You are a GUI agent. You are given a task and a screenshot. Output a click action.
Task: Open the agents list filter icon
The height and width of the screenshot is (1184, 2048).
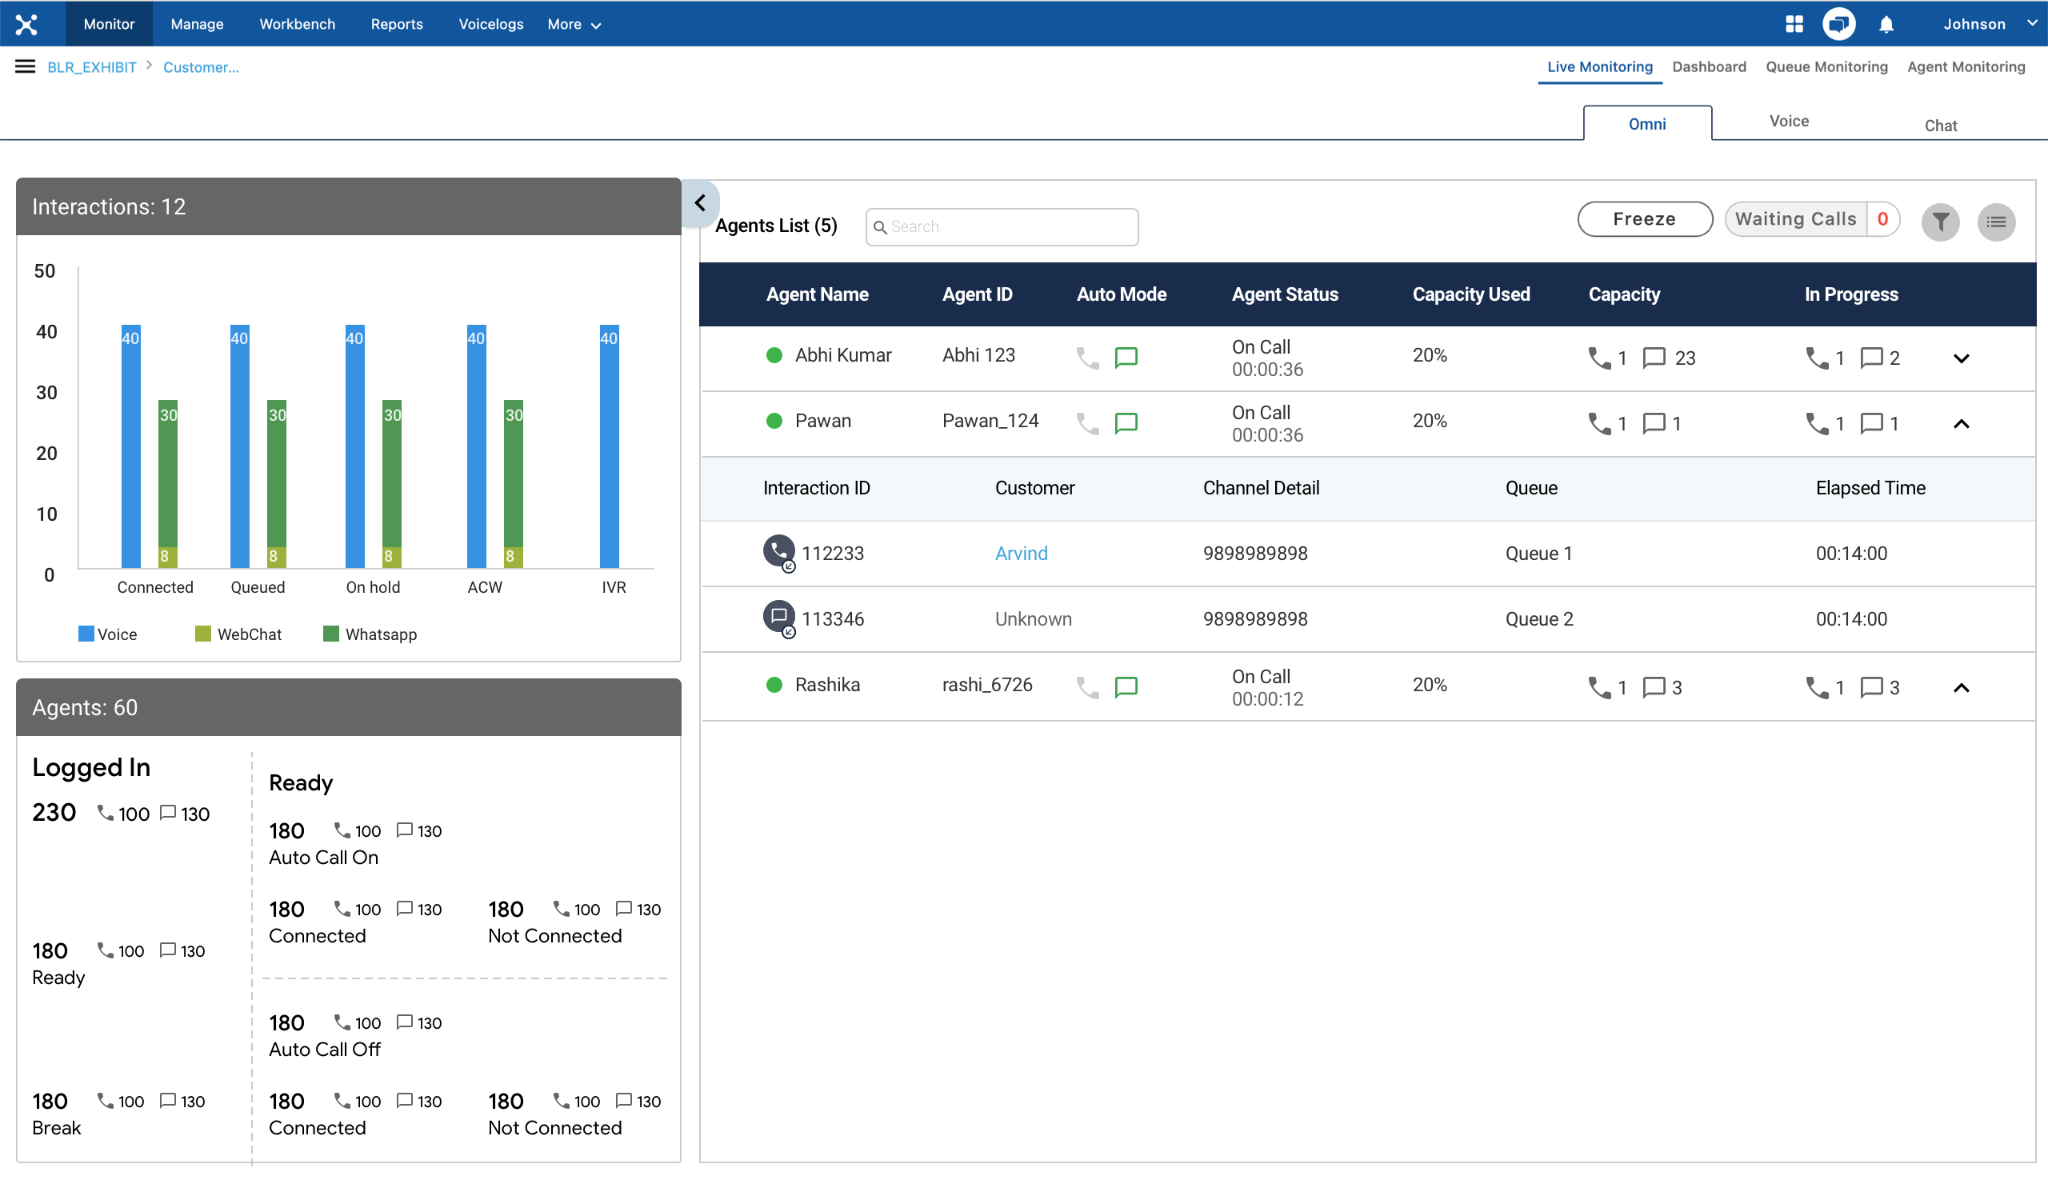(x=1940, y=222)
